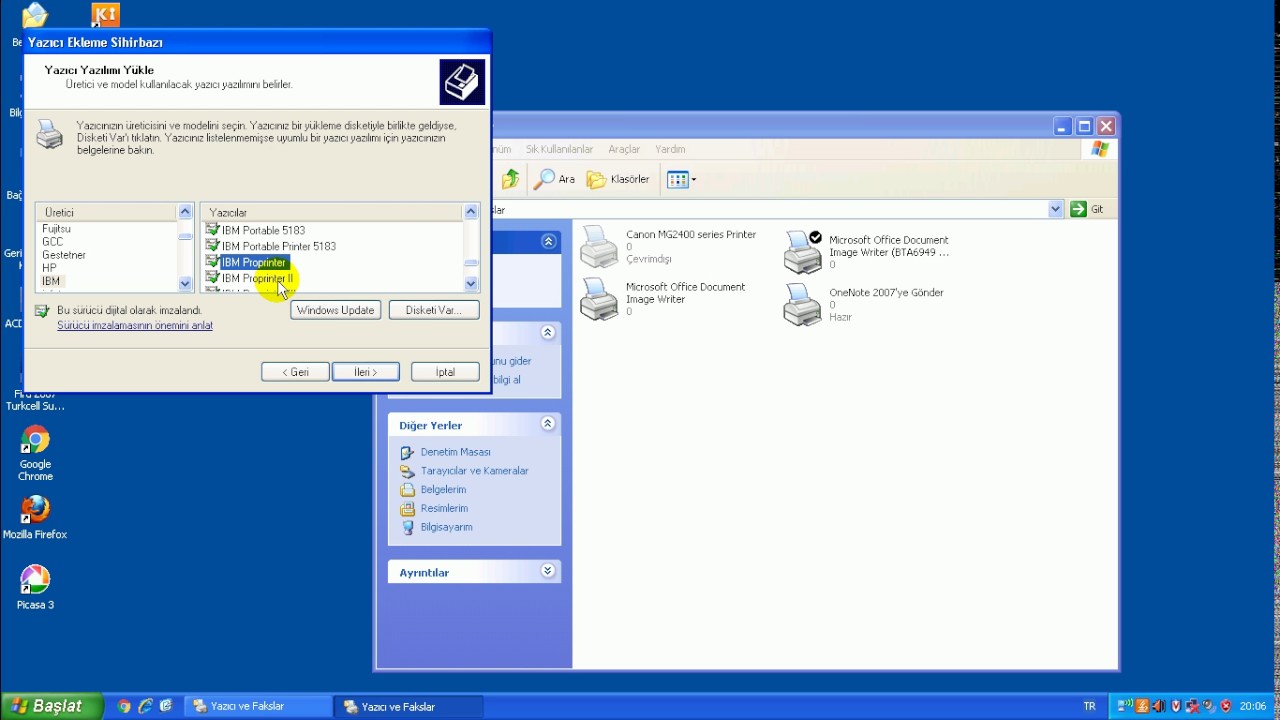The height and width of the screenshot is (720, 1280).
Task: Click Windows Update button in wizard
Action: (x=335, y=310)
